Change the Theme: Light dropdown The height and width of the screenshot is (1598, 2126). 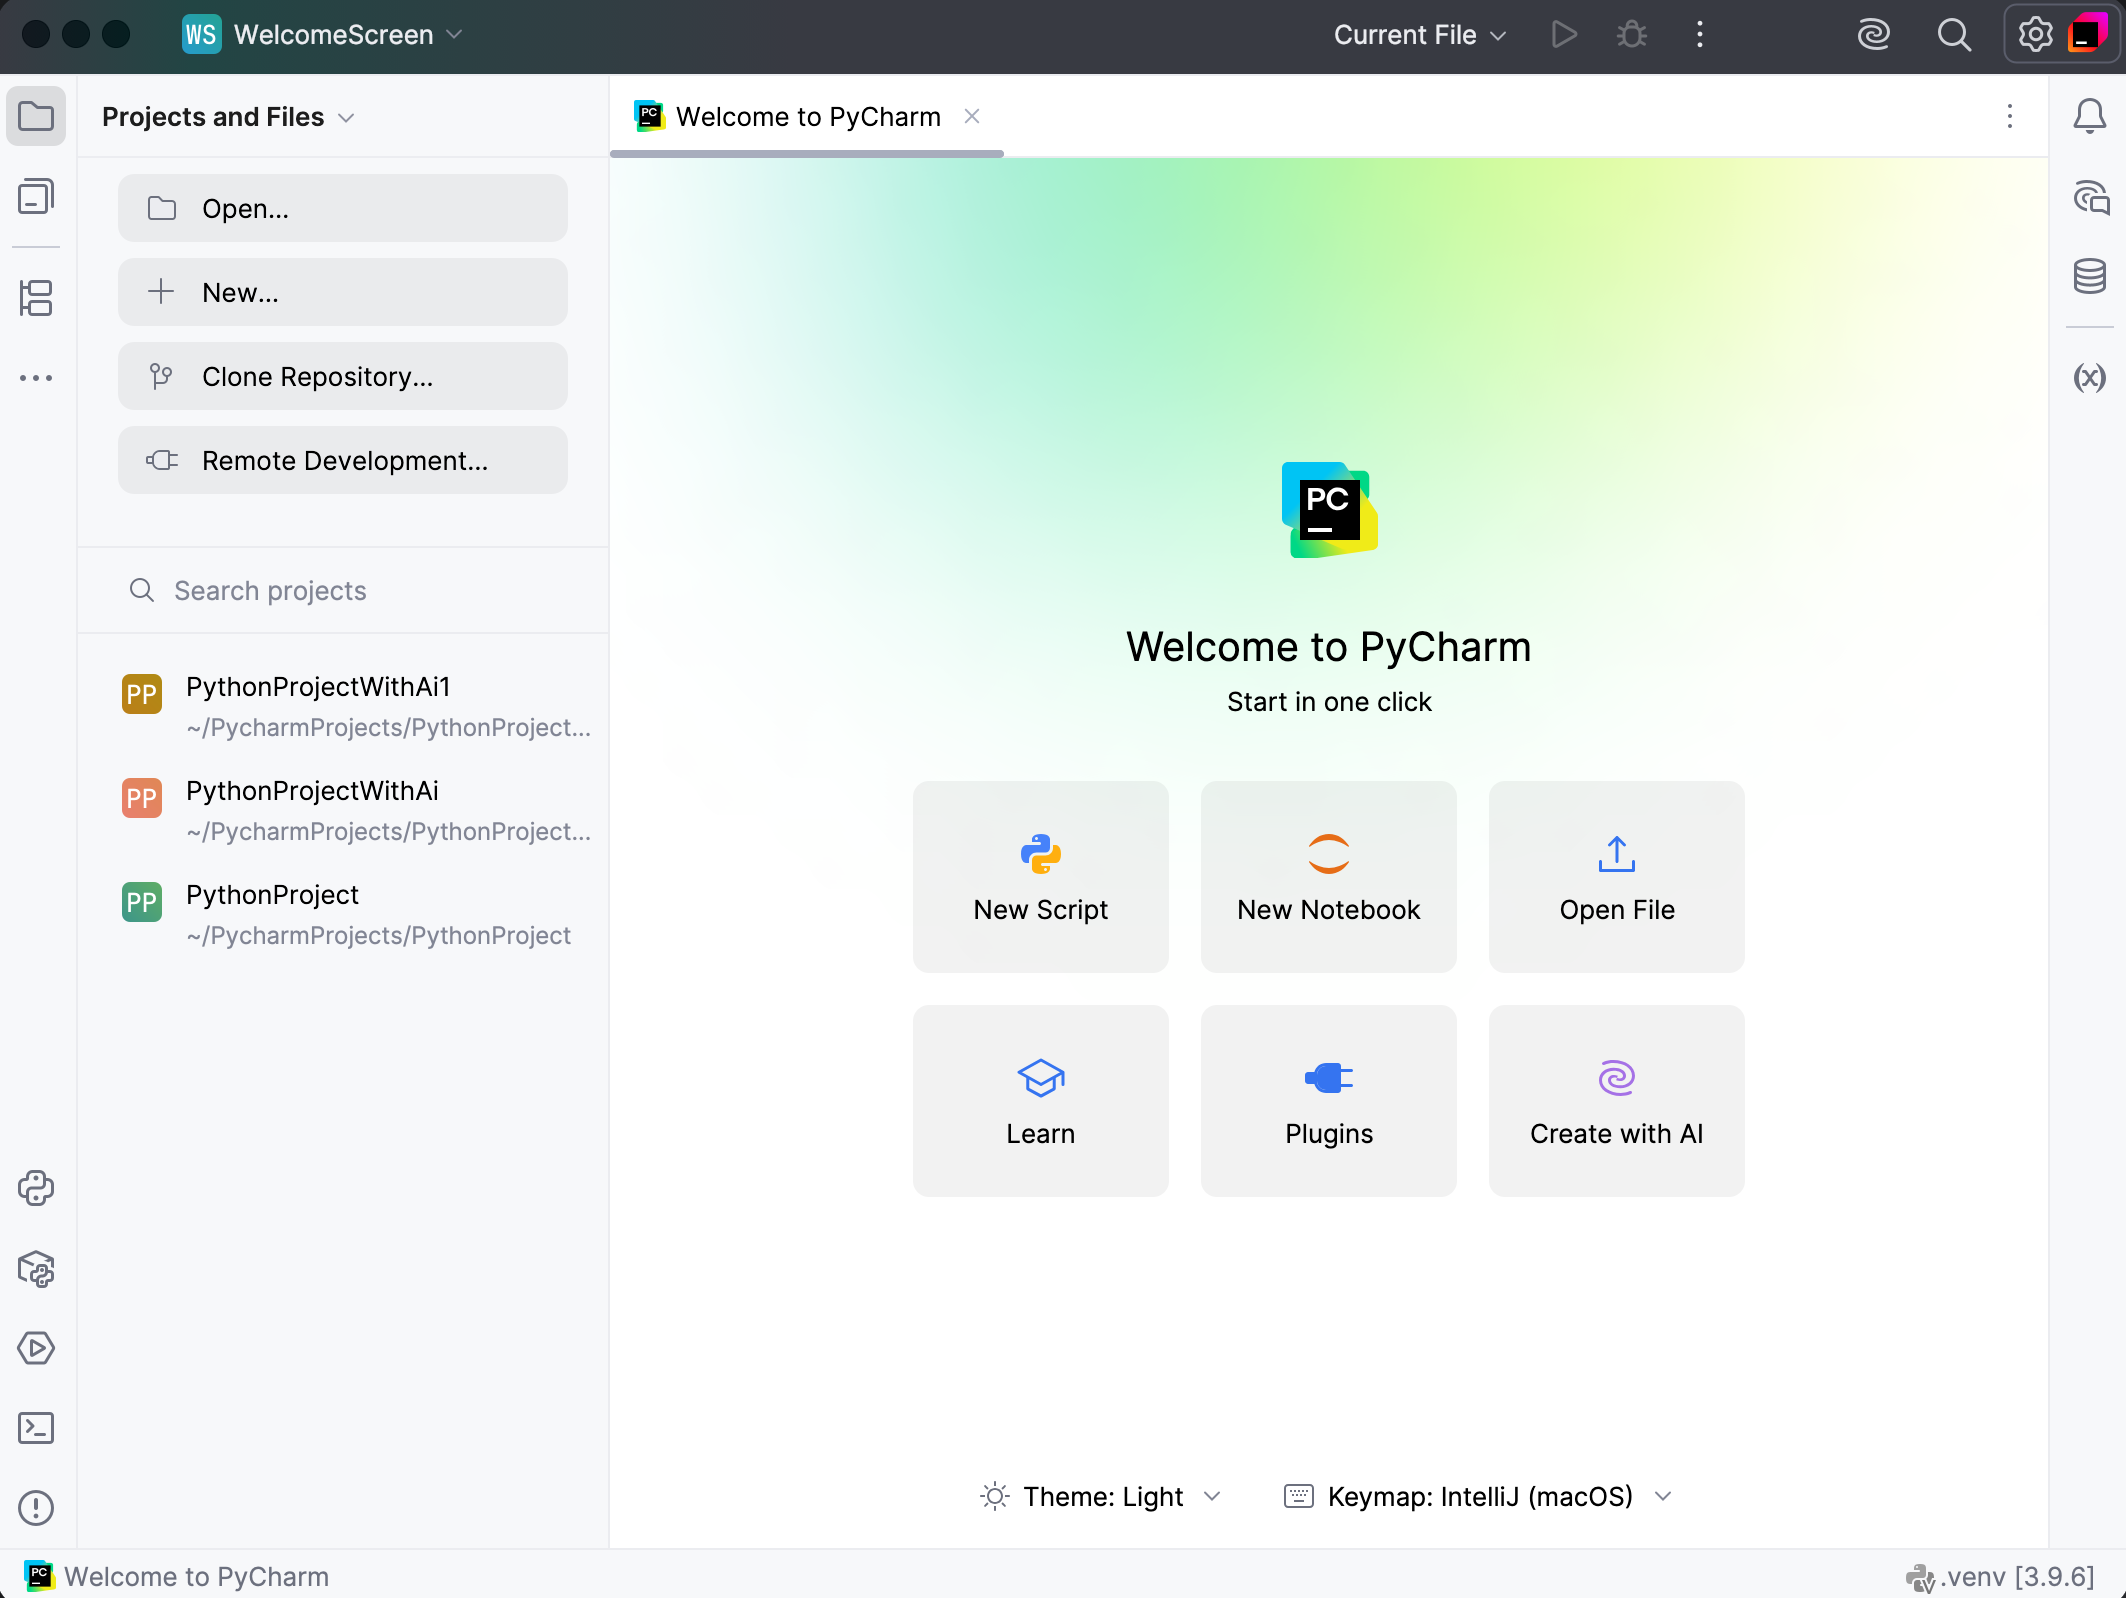(1102, 1496)
